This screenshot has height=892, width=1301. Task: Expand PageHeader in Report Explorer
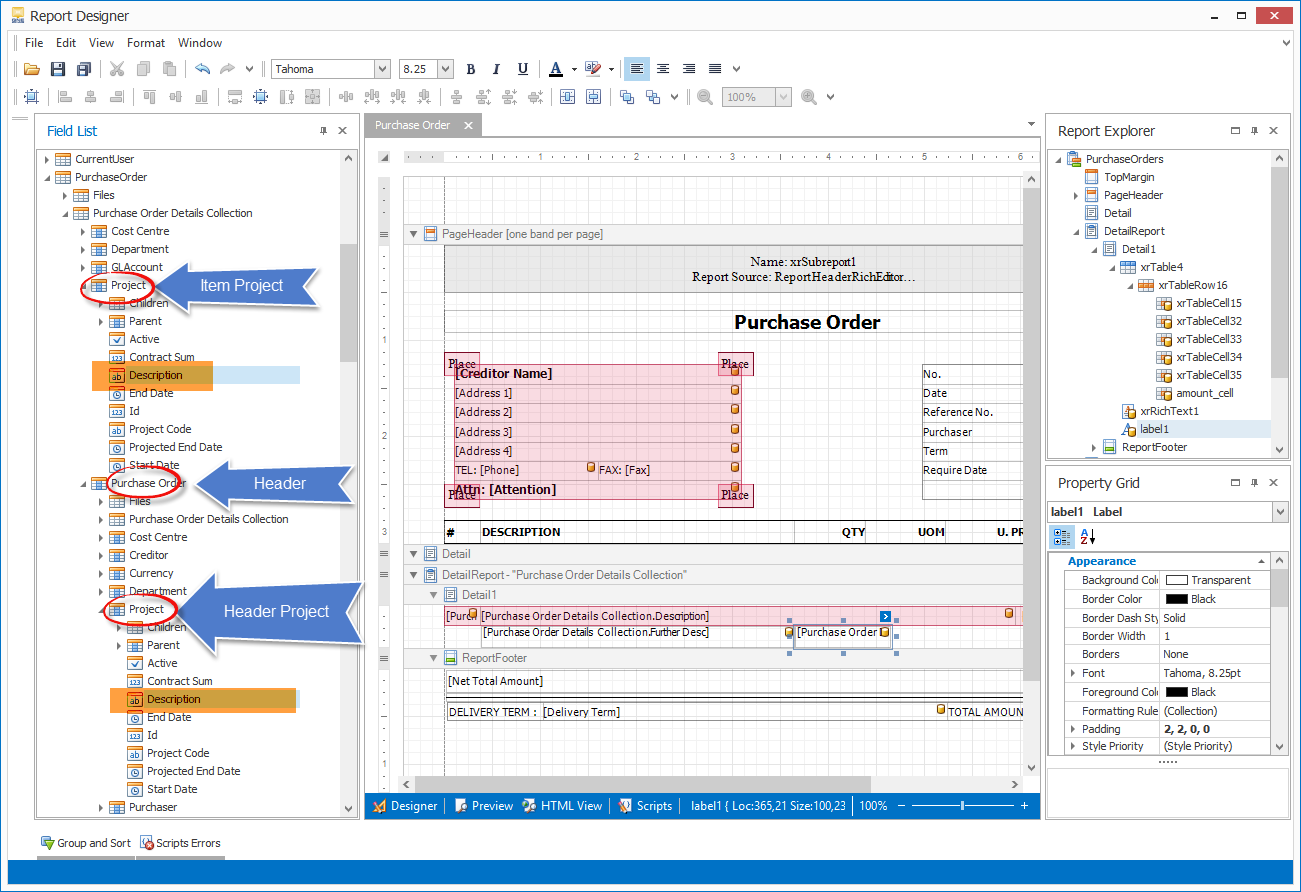1076,195
